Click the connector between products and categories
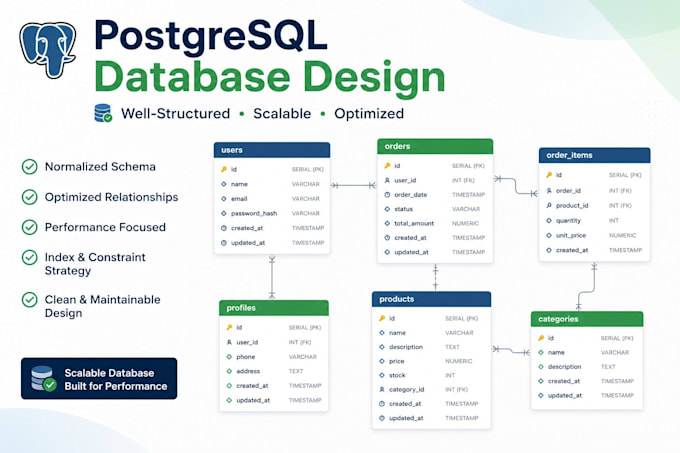This screenshot has height=453, width=680. [511, 351]
